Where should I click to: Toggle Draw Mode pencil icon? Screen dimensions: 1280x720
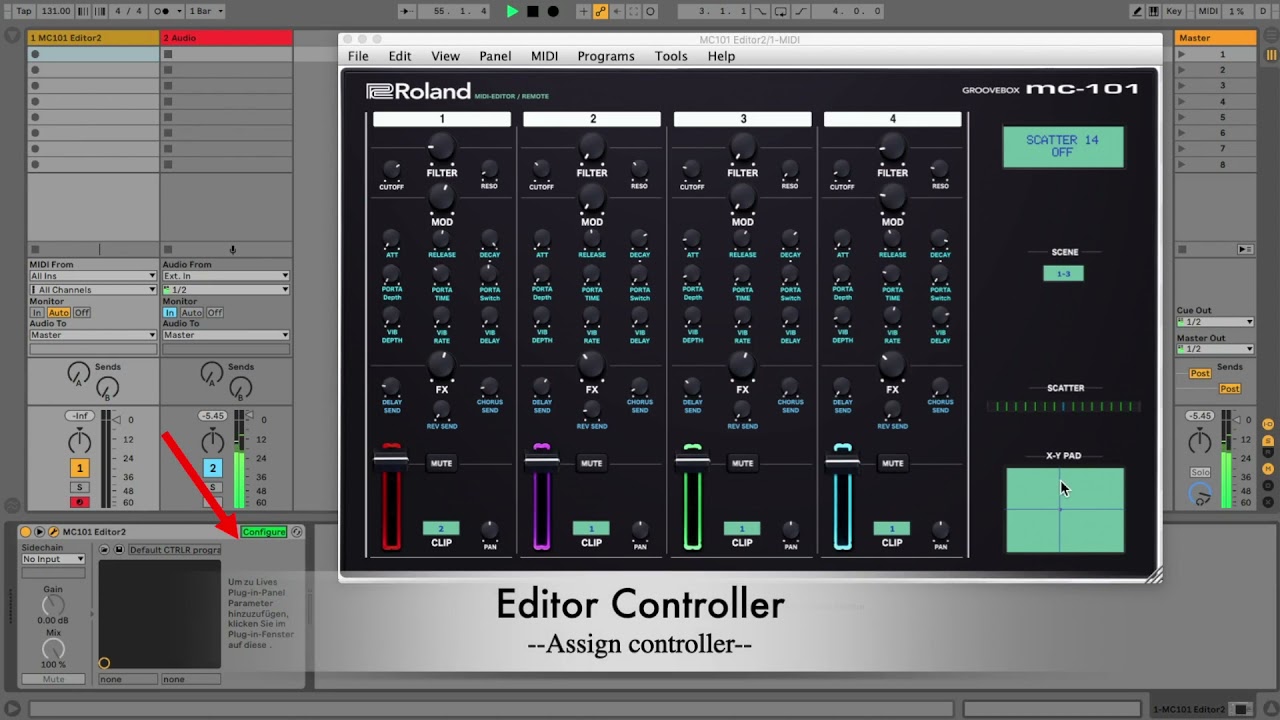pyautogui.click(x=1137, y=11)
